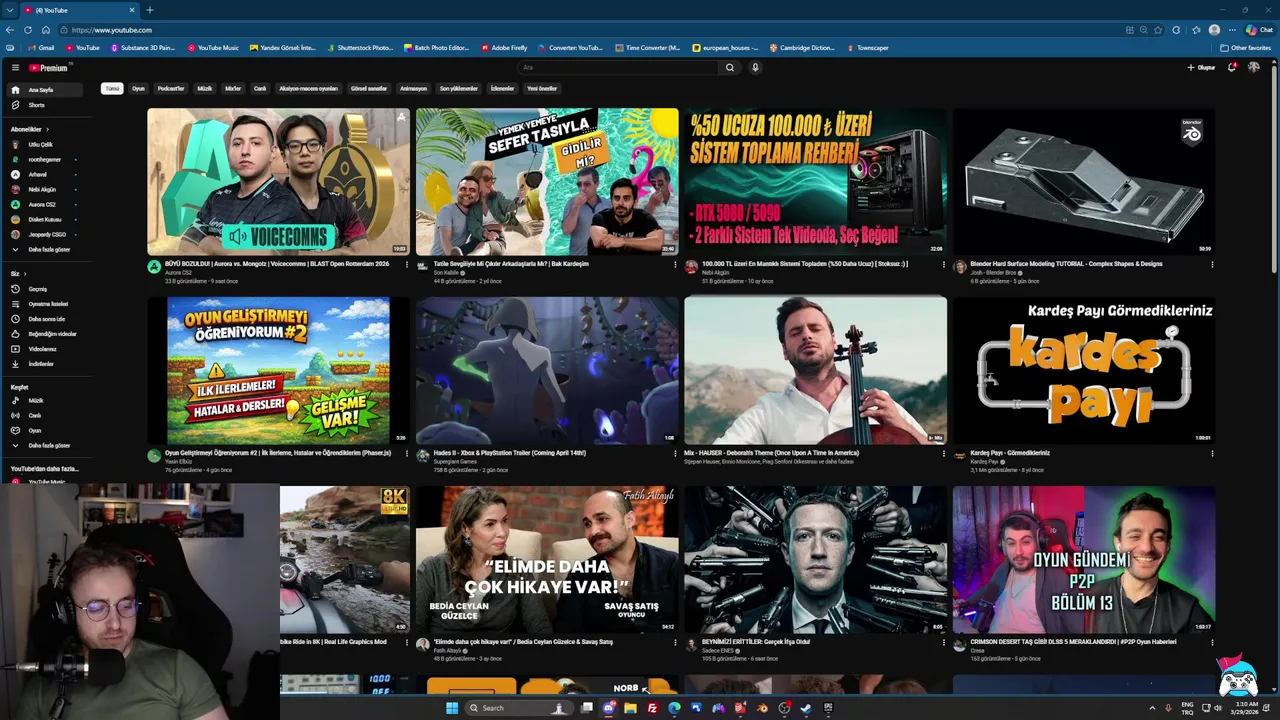Image resolution: width=1280 pixels, height=720 pixels.
Task: Open the YouTube hamburger guide menu
Action: tap(15, 68)
